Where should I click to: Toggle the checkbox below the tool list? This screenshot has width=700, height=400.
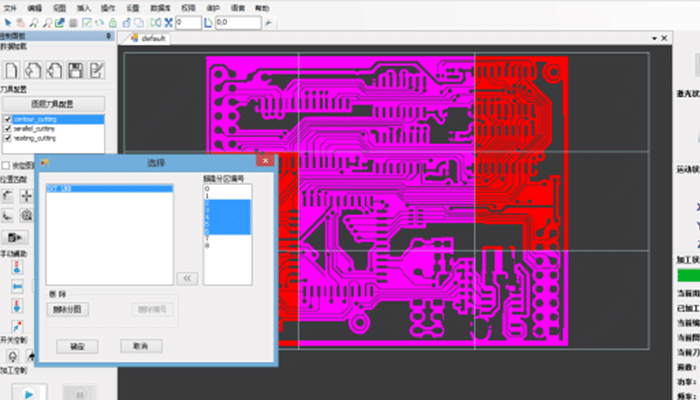pos(6,165)
